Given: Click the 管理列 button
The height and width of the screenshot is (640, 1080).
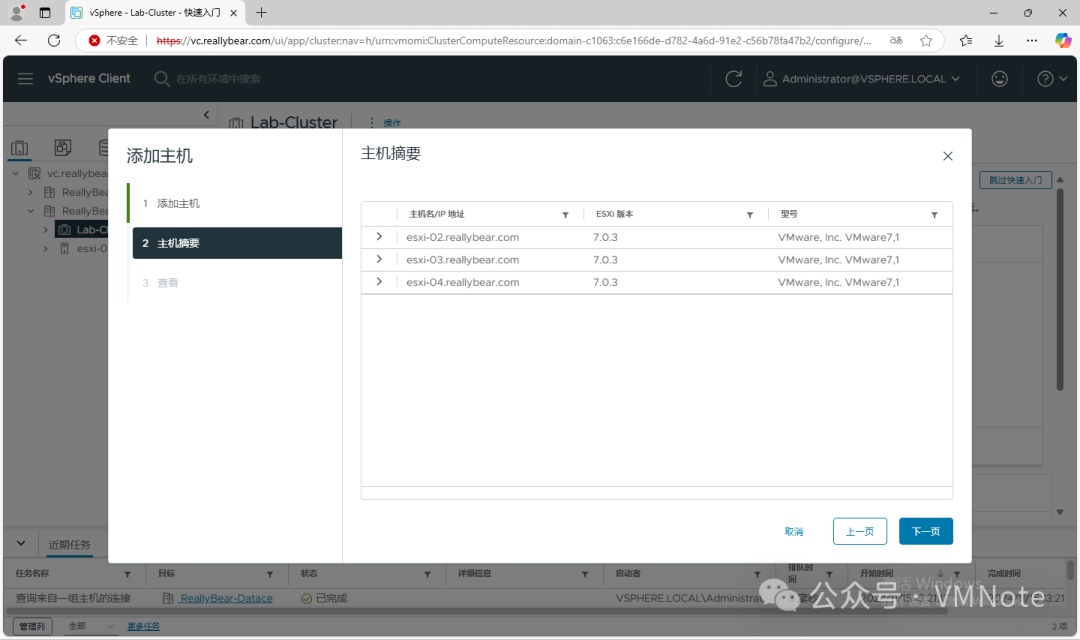Looking at the screenshot, I should (32, 626).
